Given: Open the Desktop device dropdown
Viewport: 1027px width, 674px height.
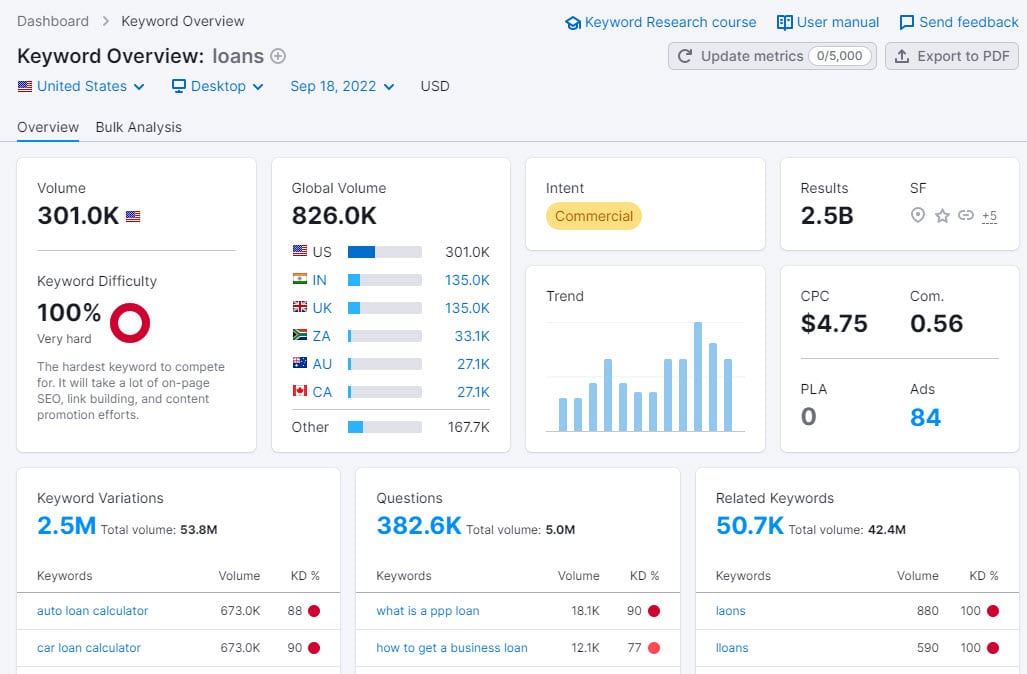Looking at the screenshot, I should 218,86.
